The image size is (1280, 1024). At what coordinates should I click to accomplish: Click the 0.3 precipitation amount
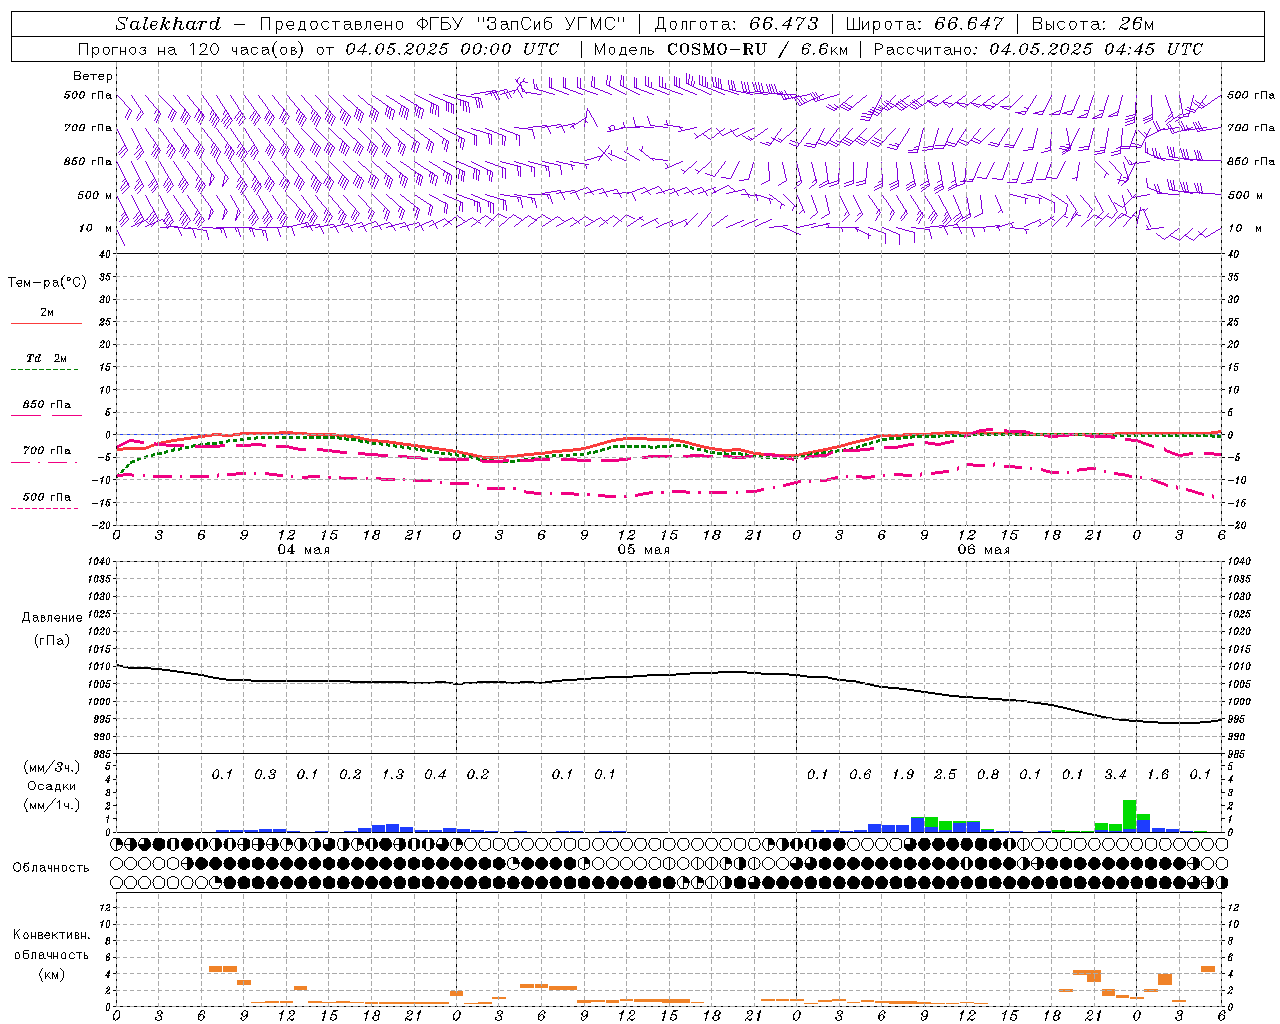pos(265,775)
